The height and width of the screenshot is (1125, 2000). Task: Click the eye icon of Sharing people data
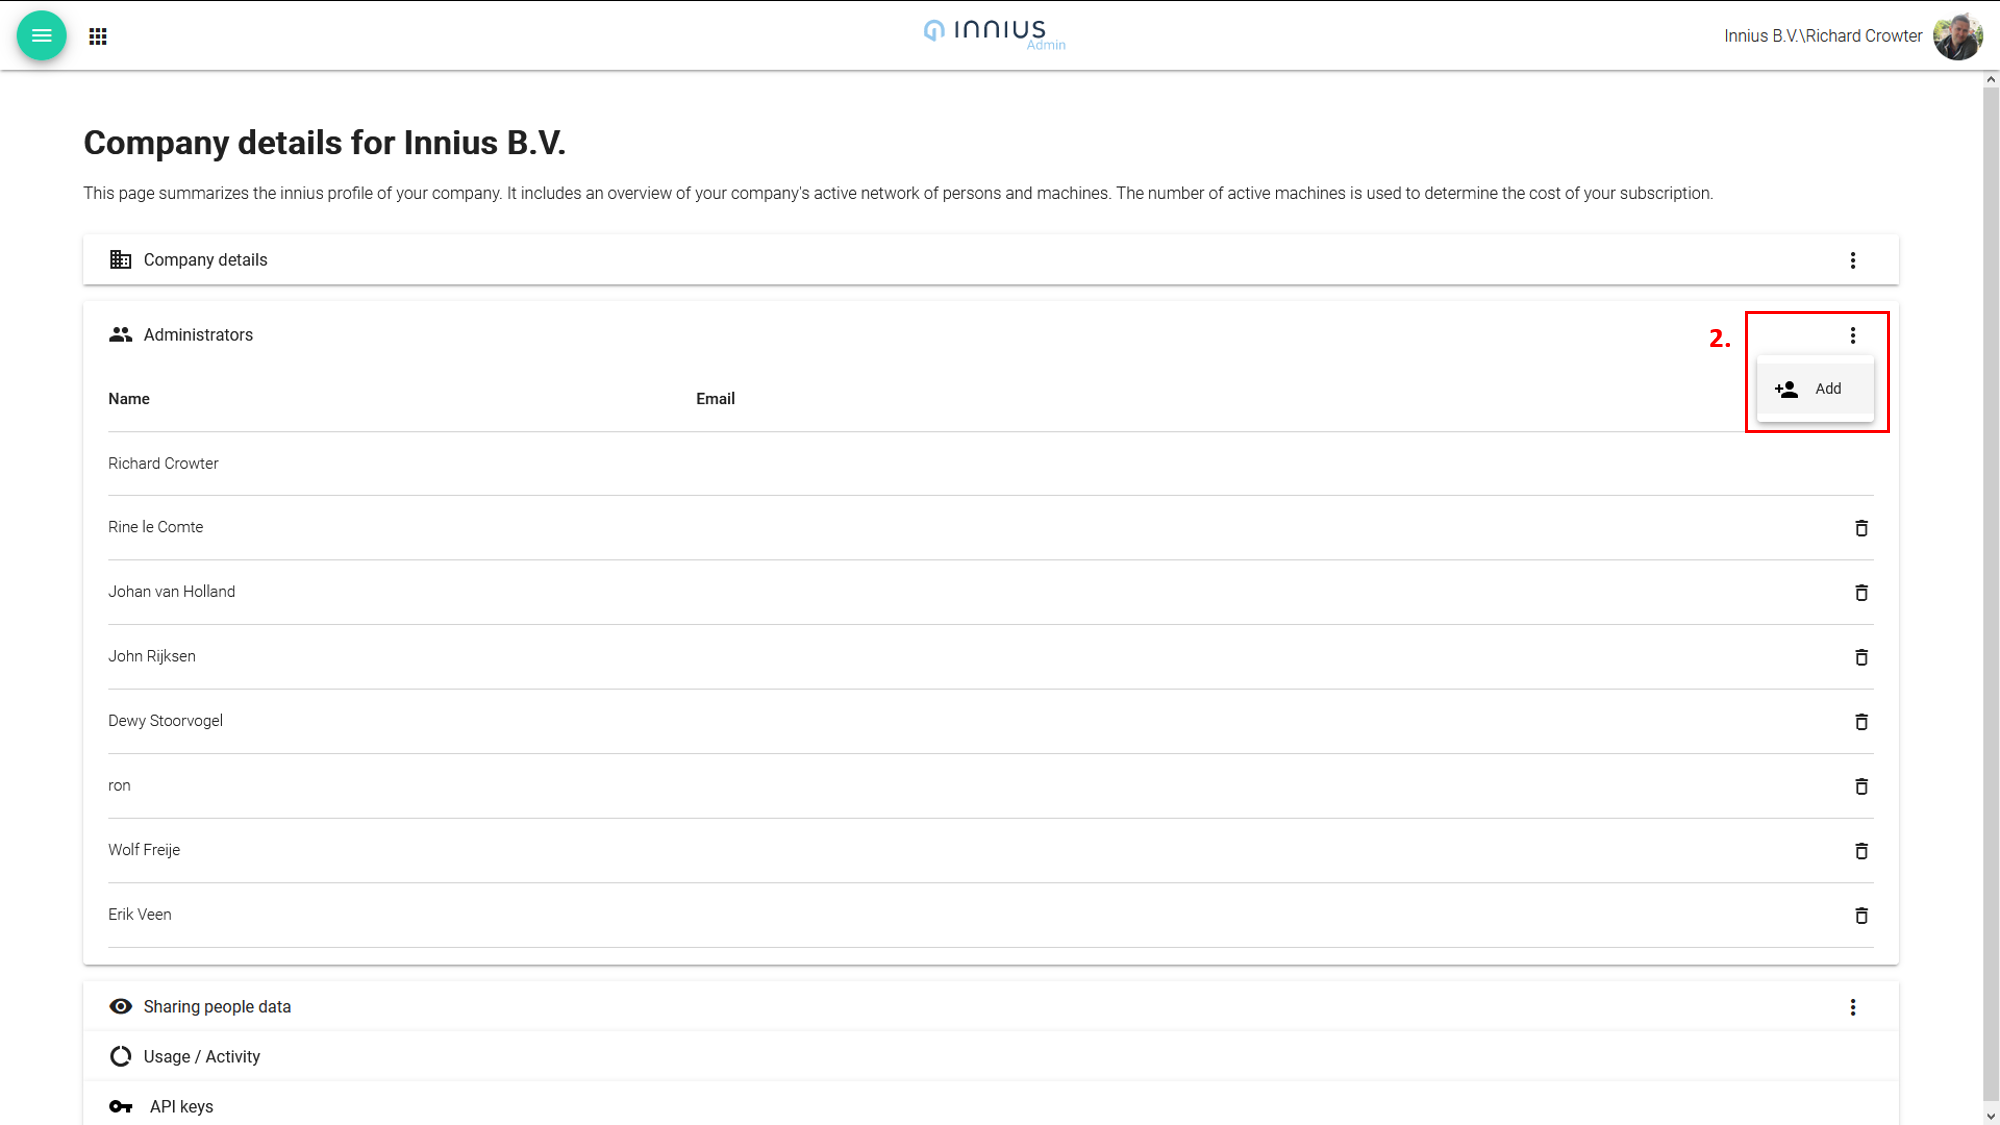(x=120, y=1007)
